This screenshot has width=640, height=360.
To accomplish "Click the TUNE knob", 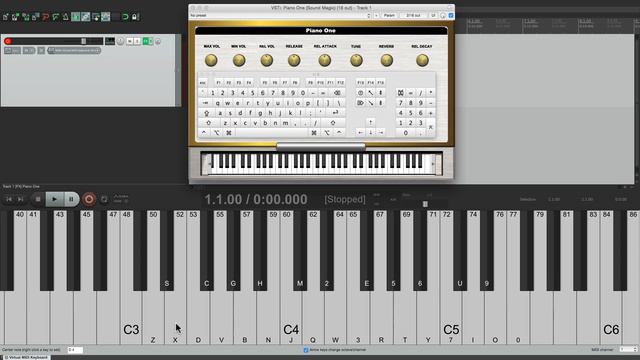I will 356,60.
